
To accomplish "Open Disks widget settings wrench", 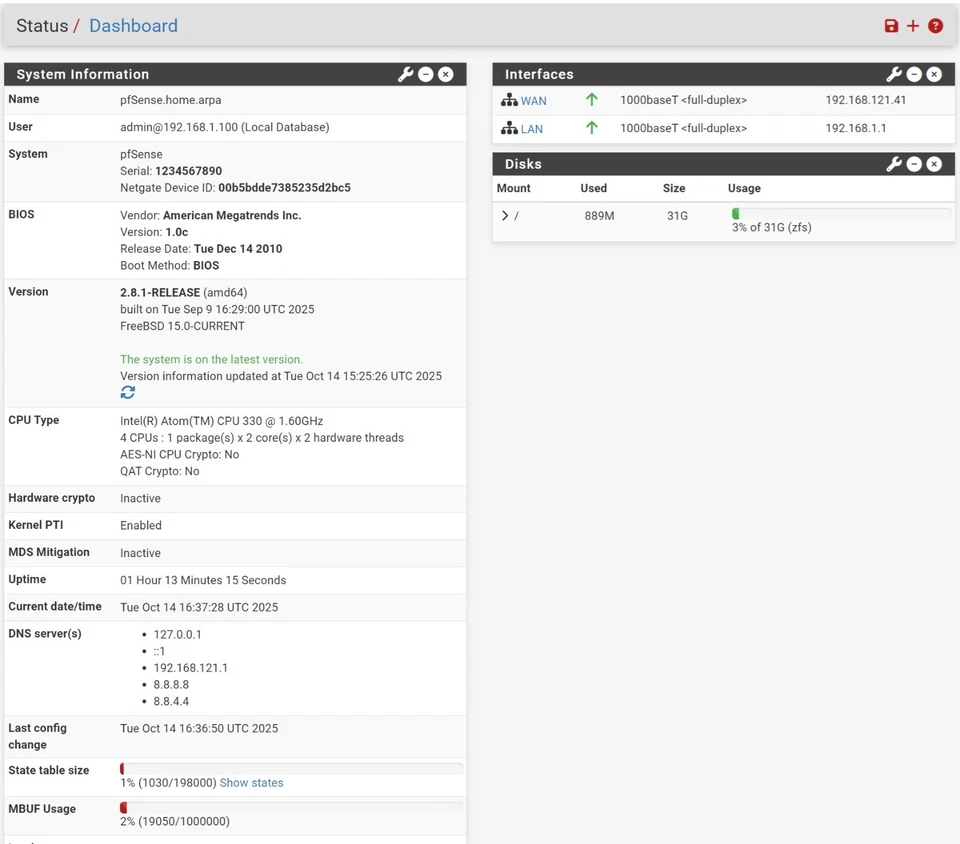I will [894, 164].
